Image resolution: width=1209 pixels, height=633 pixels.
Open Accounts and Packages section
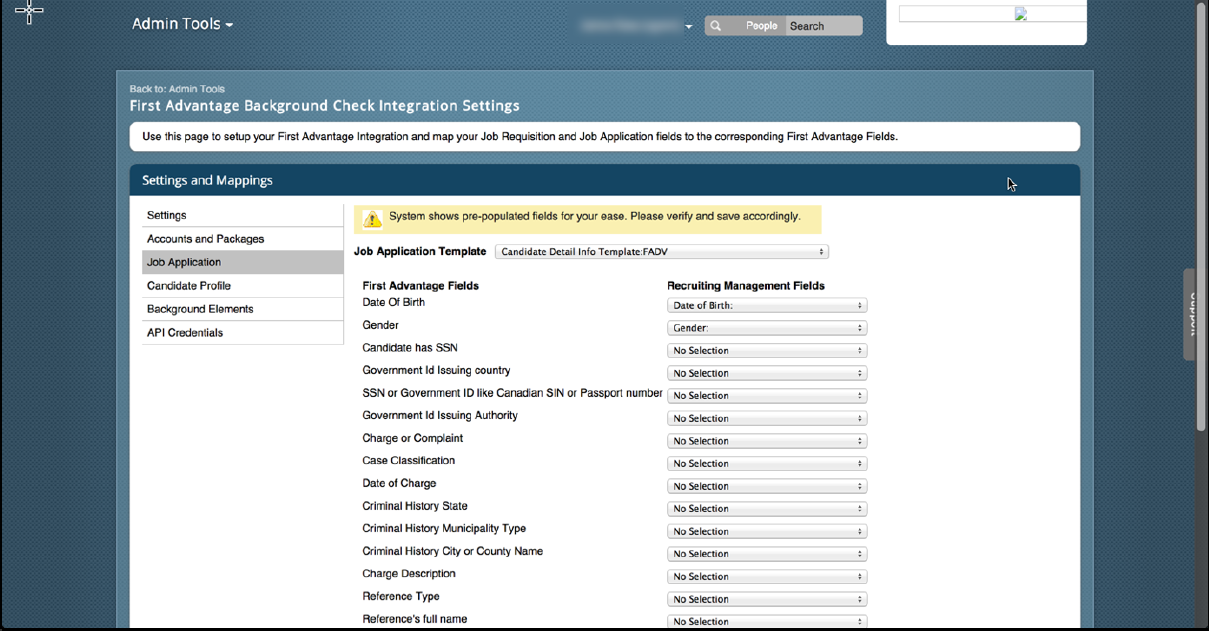click(243, 239)
